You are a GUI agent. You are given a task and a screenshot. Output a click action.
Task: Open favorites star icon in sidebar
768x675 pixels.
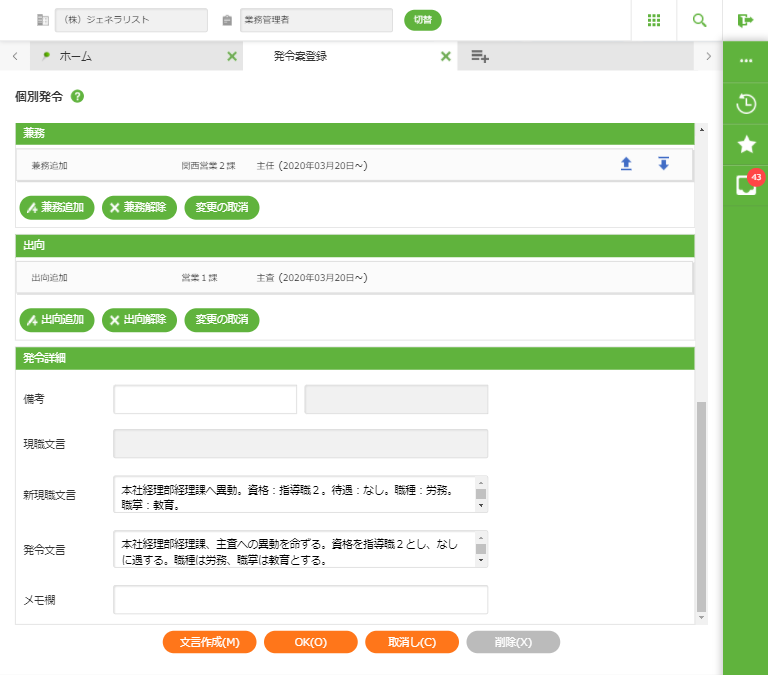pos(745,144)
